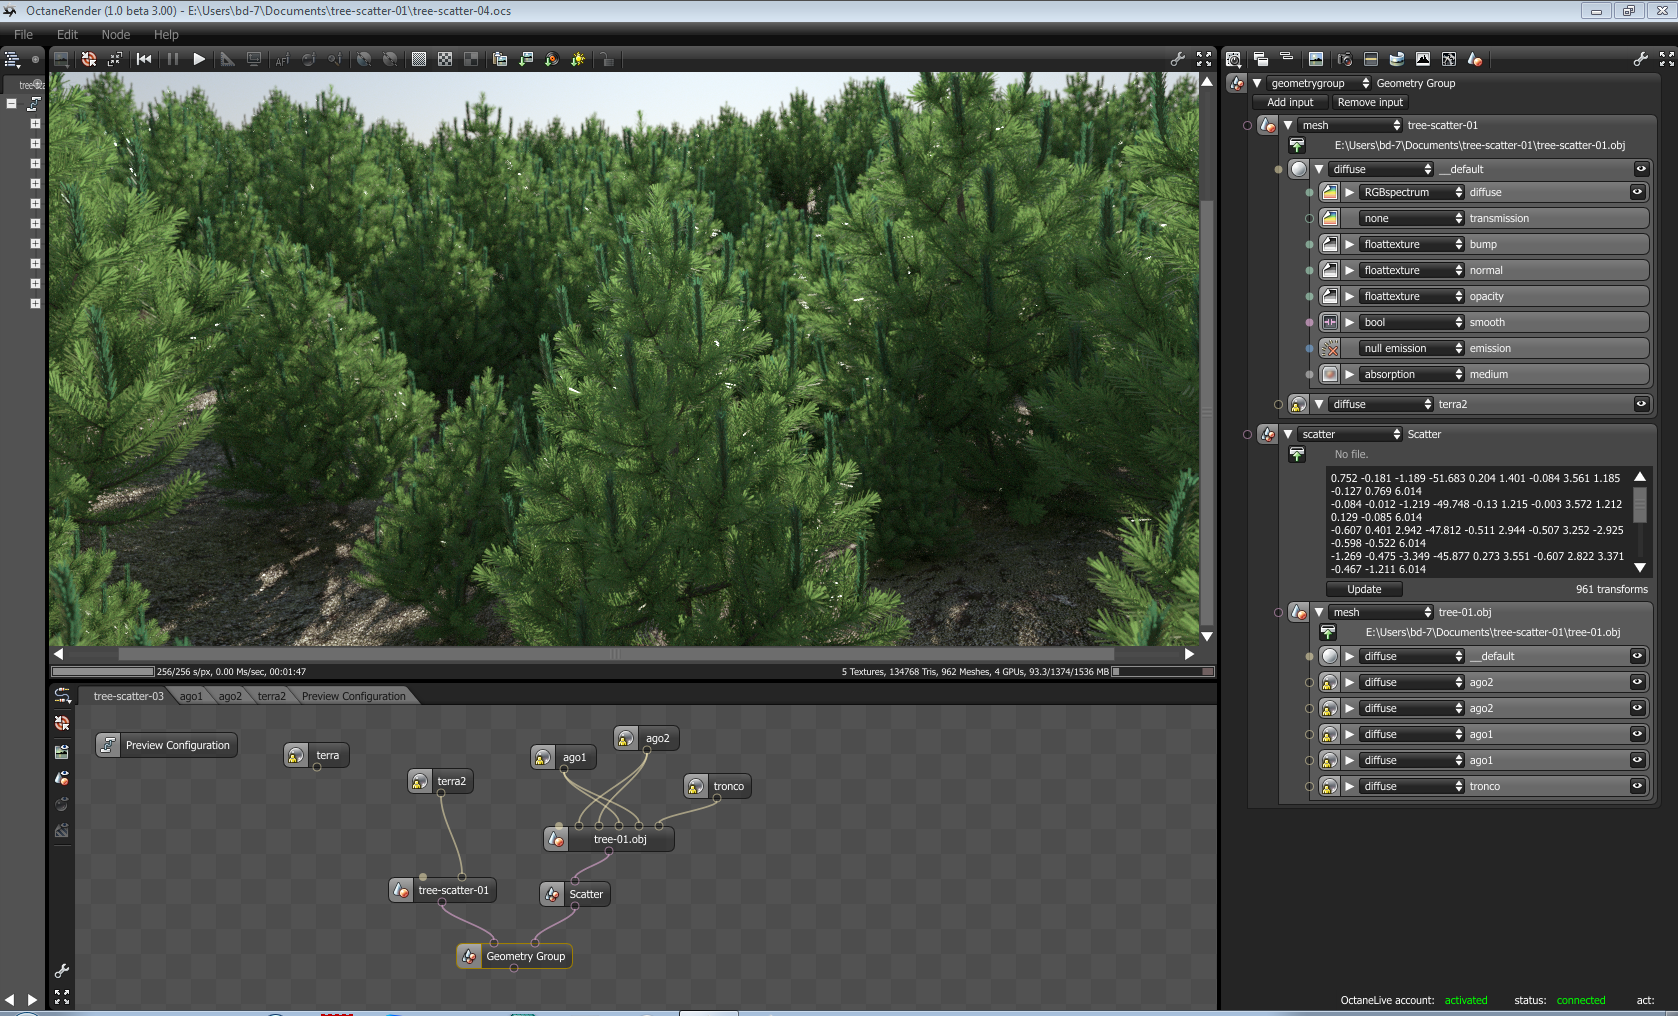Open the absorption medium dropdown
The image size is (1678, 1016).
pyautogui.click(x=1412, y=374)
